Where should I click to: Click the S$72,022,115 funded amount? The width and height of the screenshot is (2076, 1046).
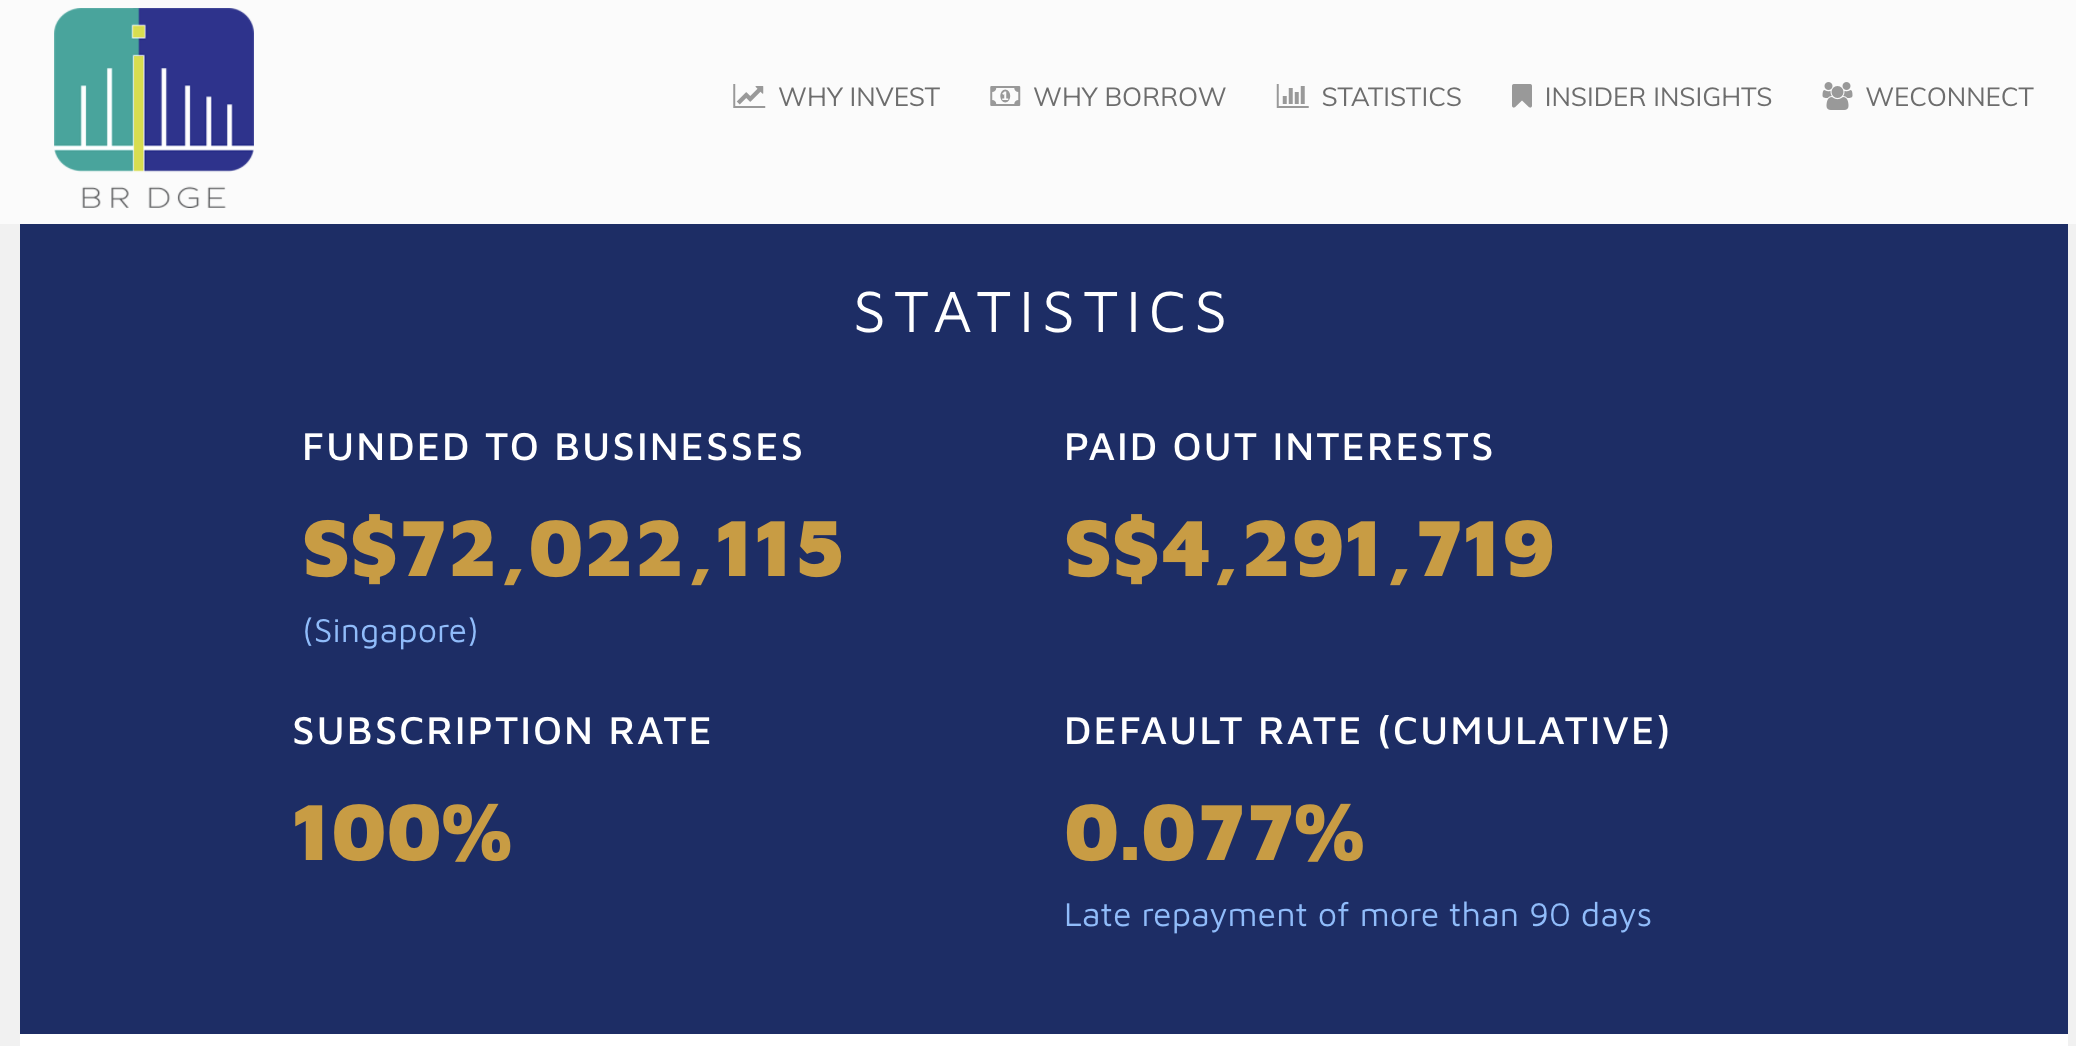573,549
